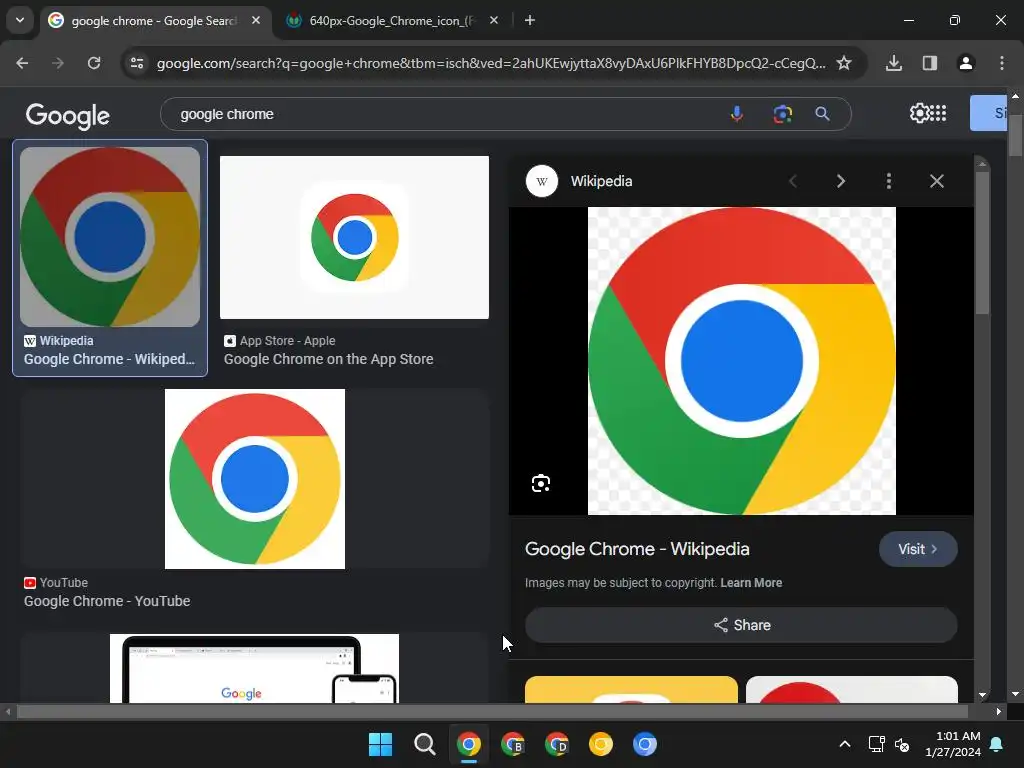This screenshot has width=1024, height=768.
Task: Open Chromium from the taskbar
Action: click(x=645, y=744)
